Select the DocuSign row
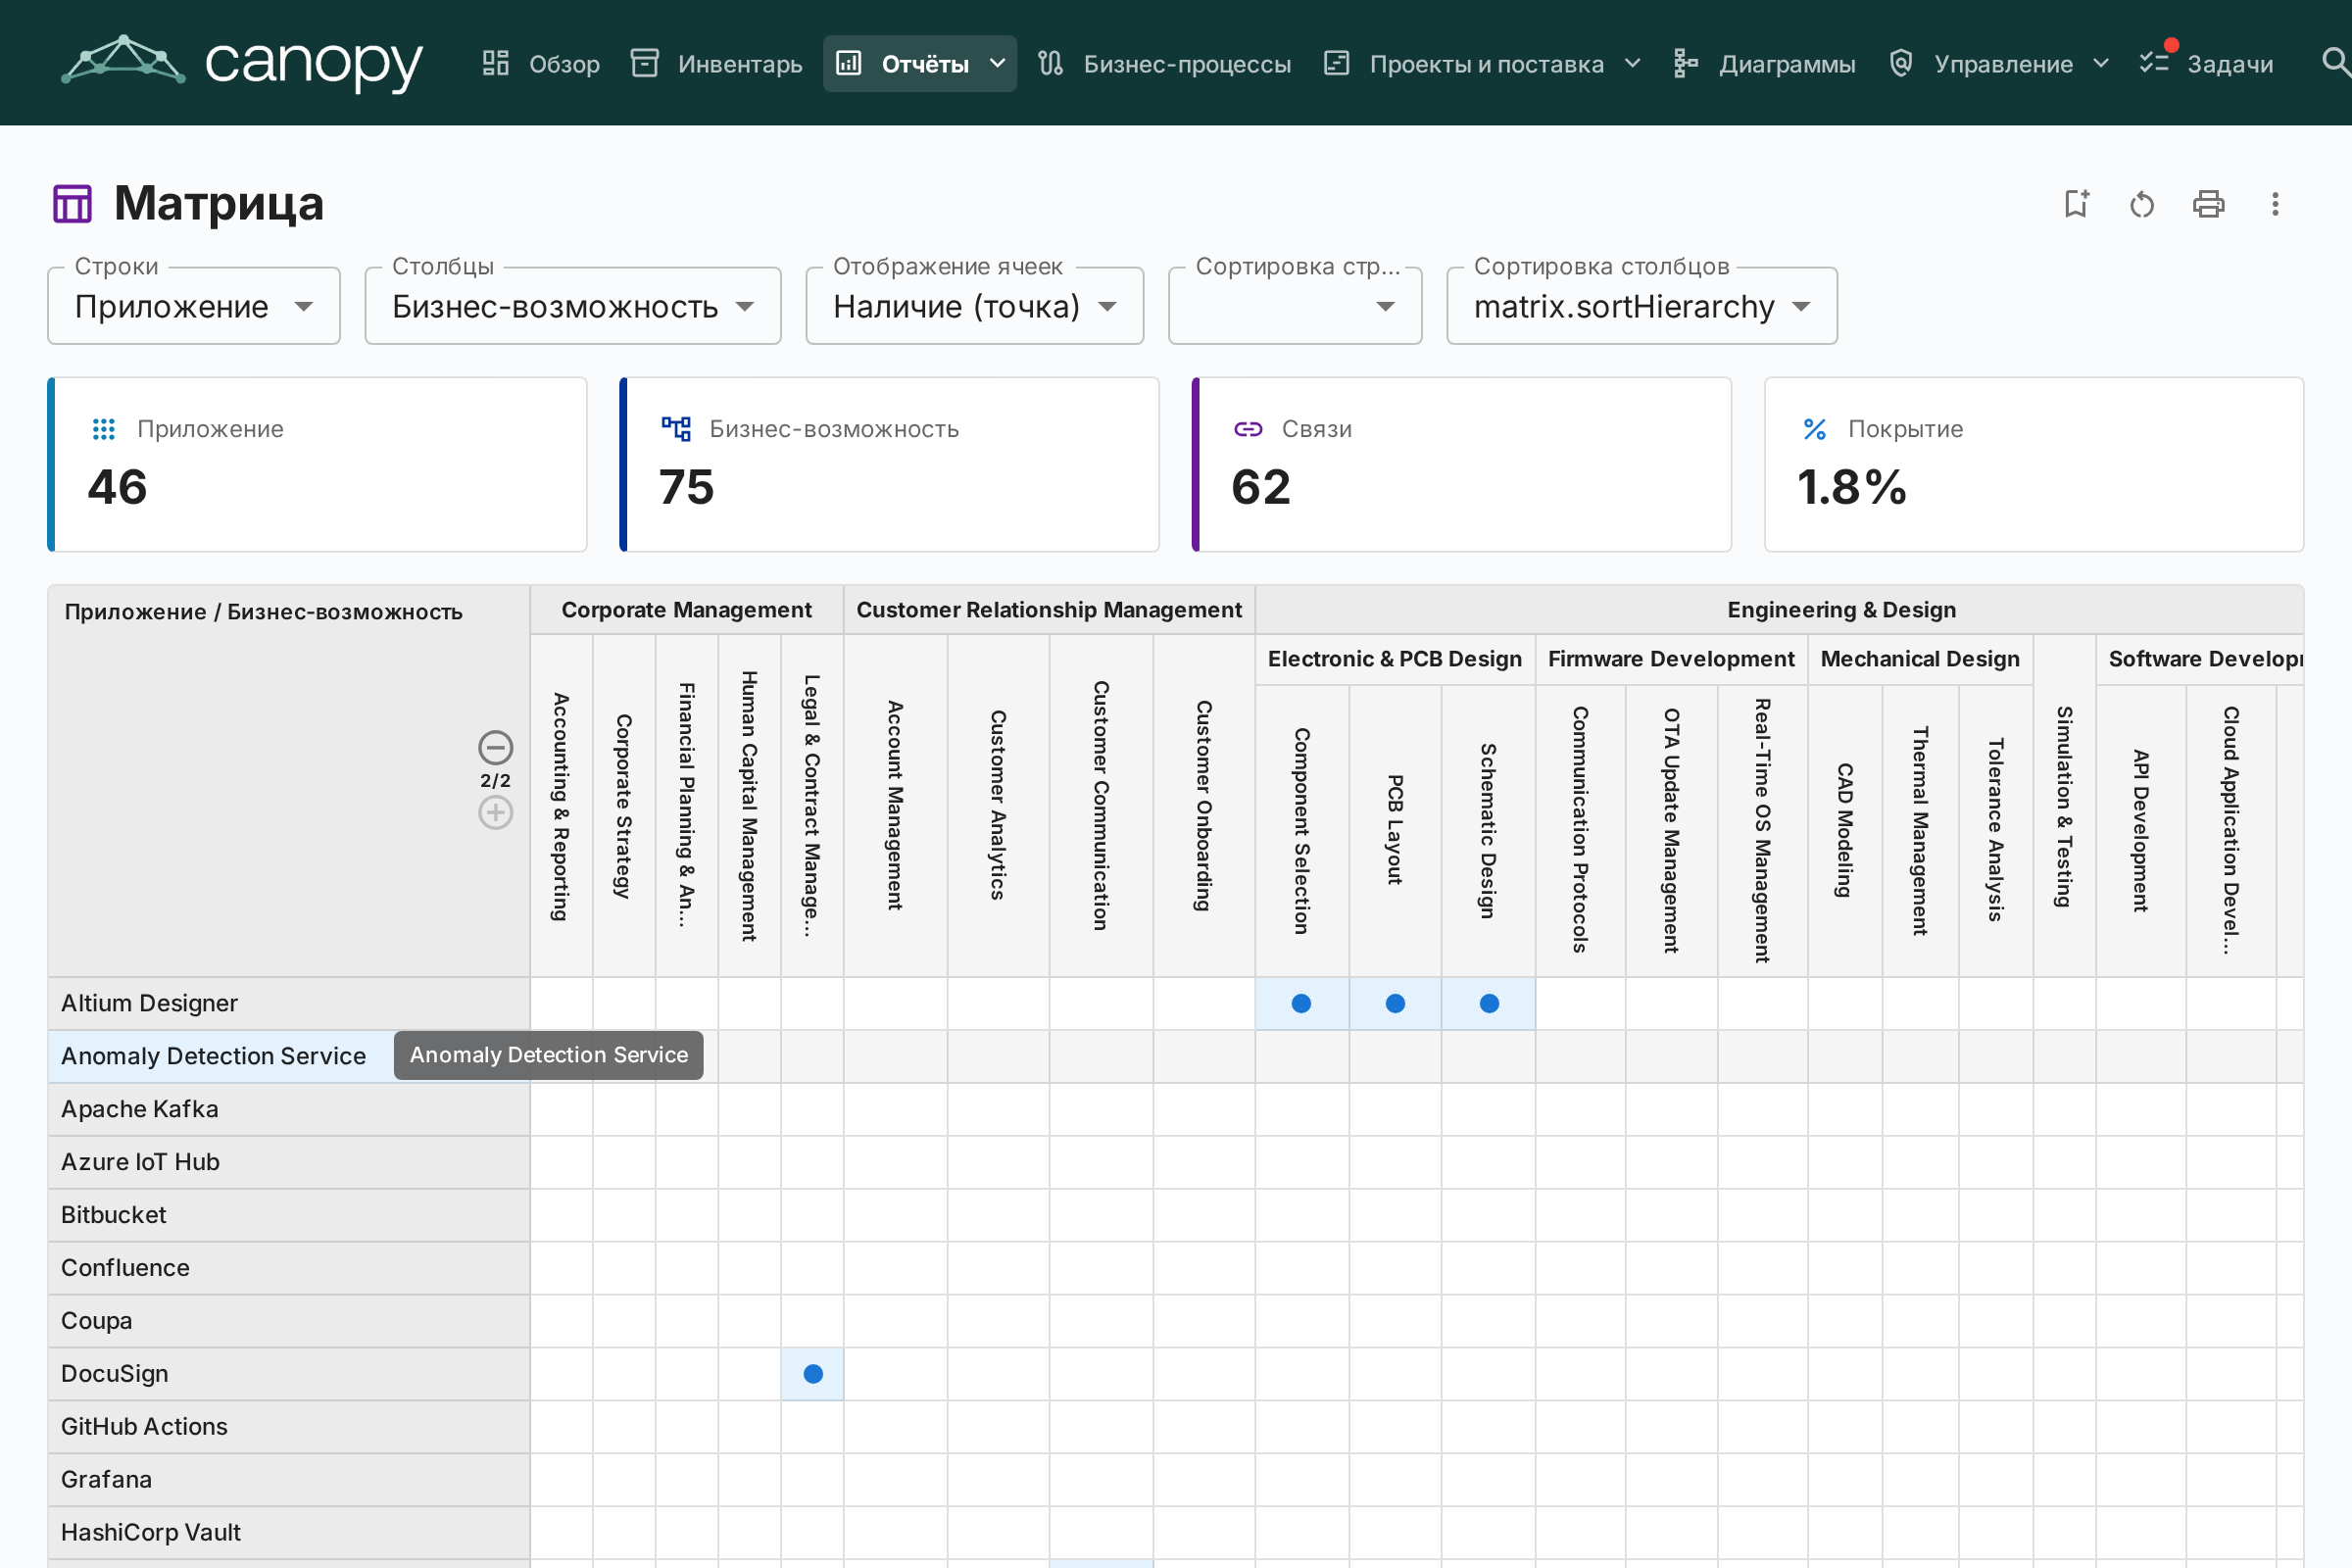Image resolution: width=2352 pixels, height=1568 pixels. coord(289,1374)
